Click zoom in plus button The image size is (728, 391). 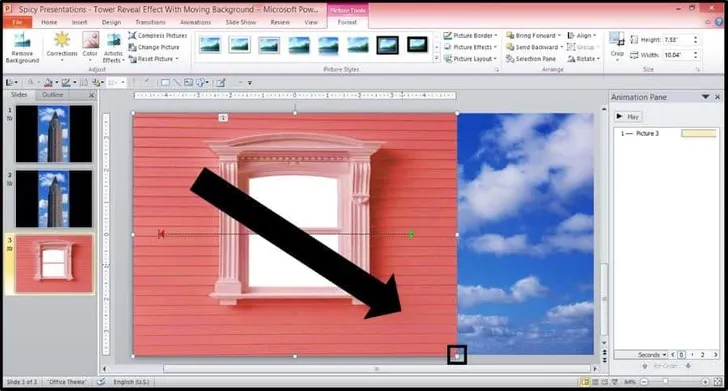pyautogui.click(x=705, y=382)
